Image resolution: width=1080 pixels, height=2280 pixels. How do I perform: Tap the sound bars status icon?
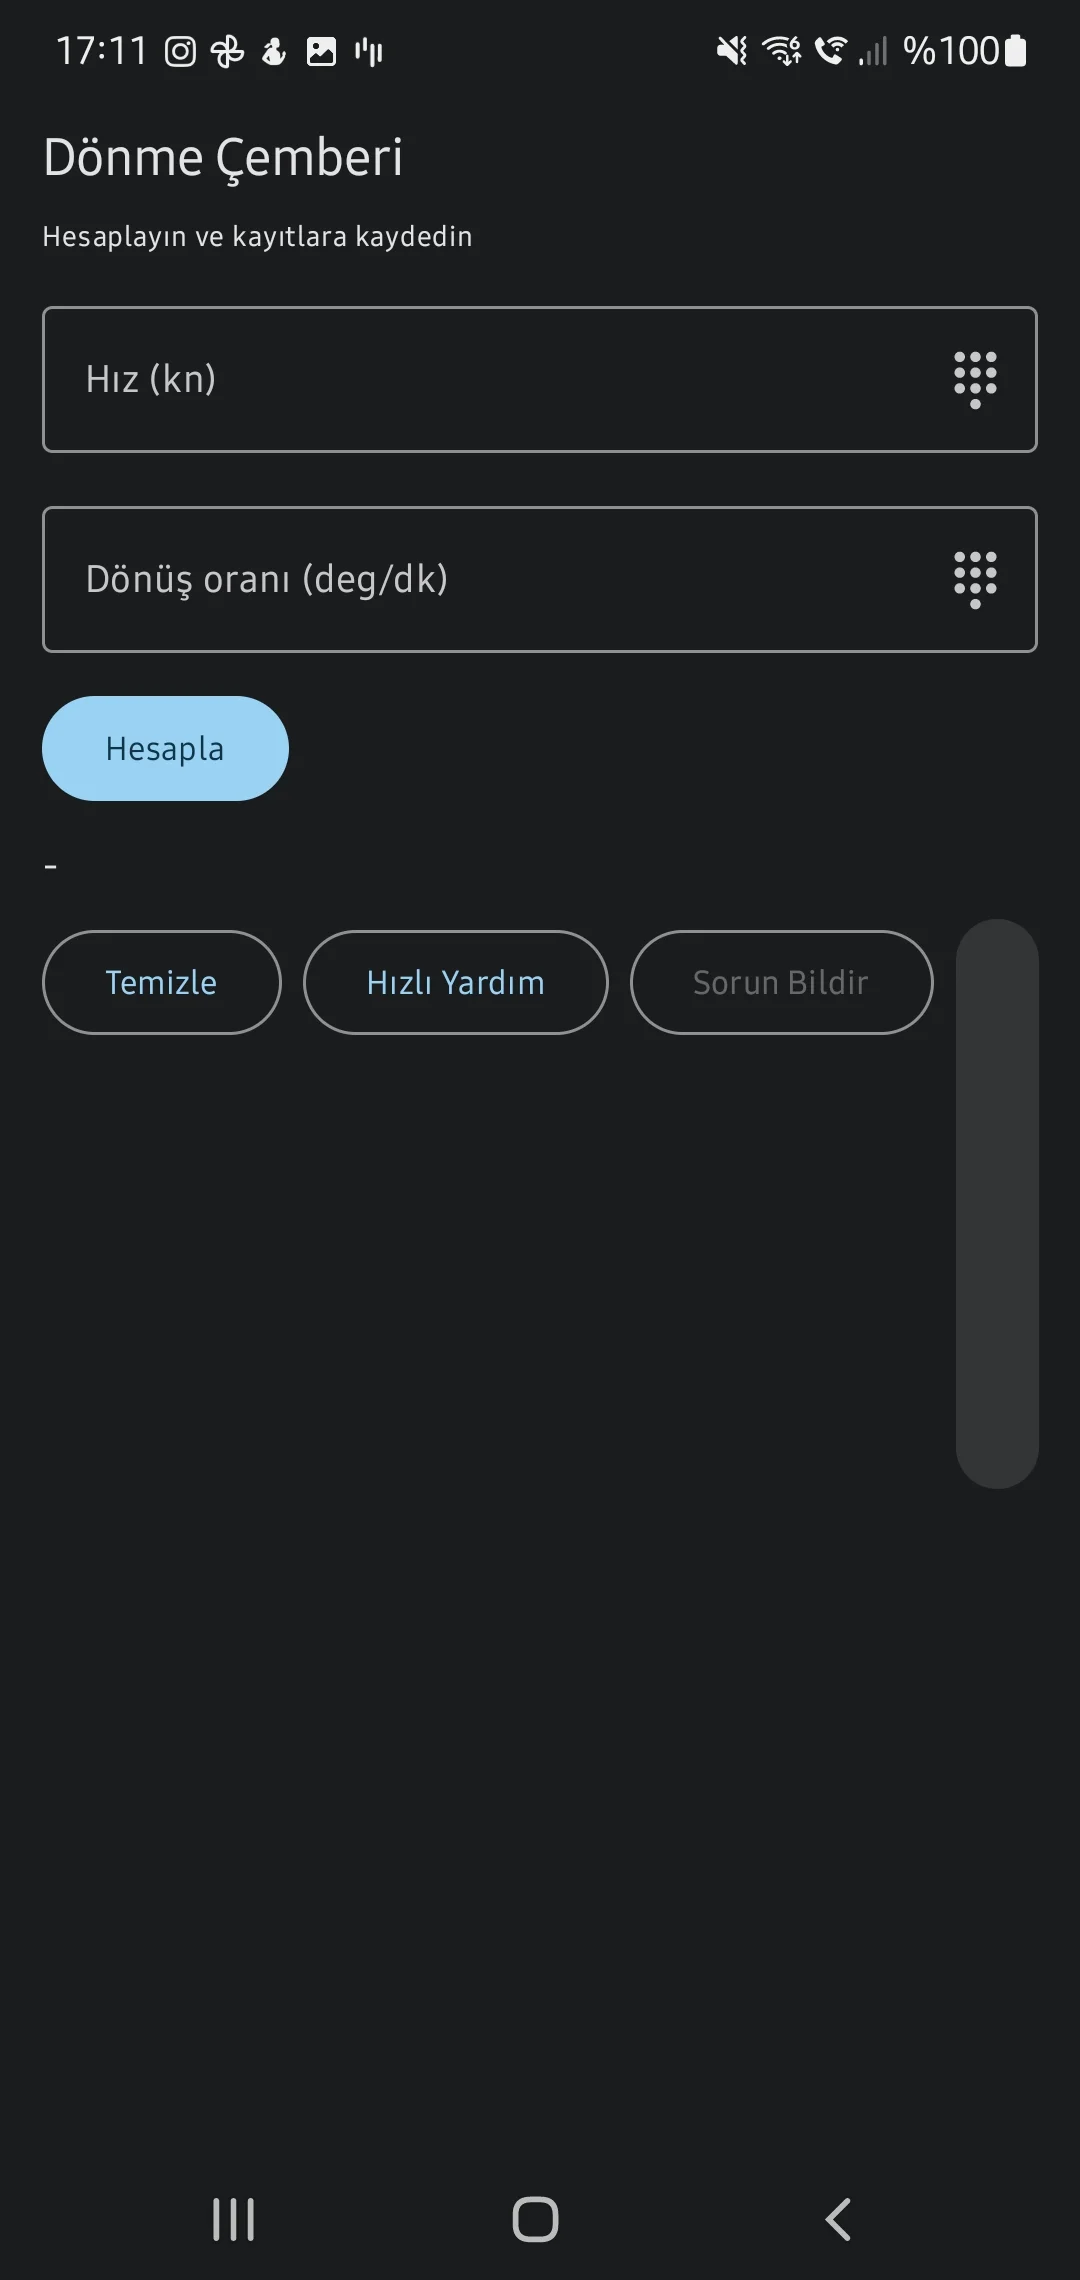(369, 51)
